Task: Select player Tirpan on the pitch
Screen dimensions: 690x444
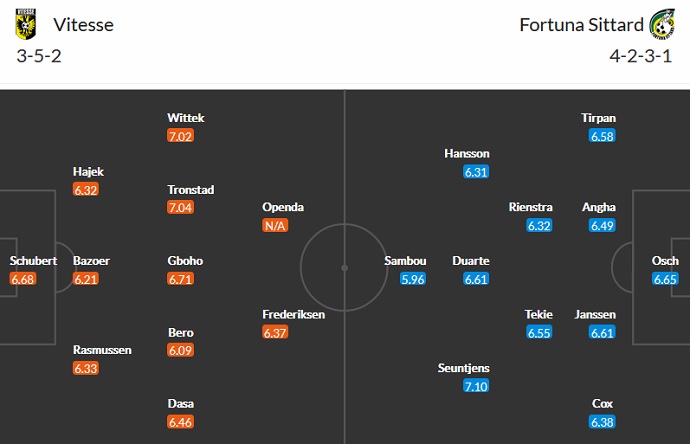Action: coord(599,118)
